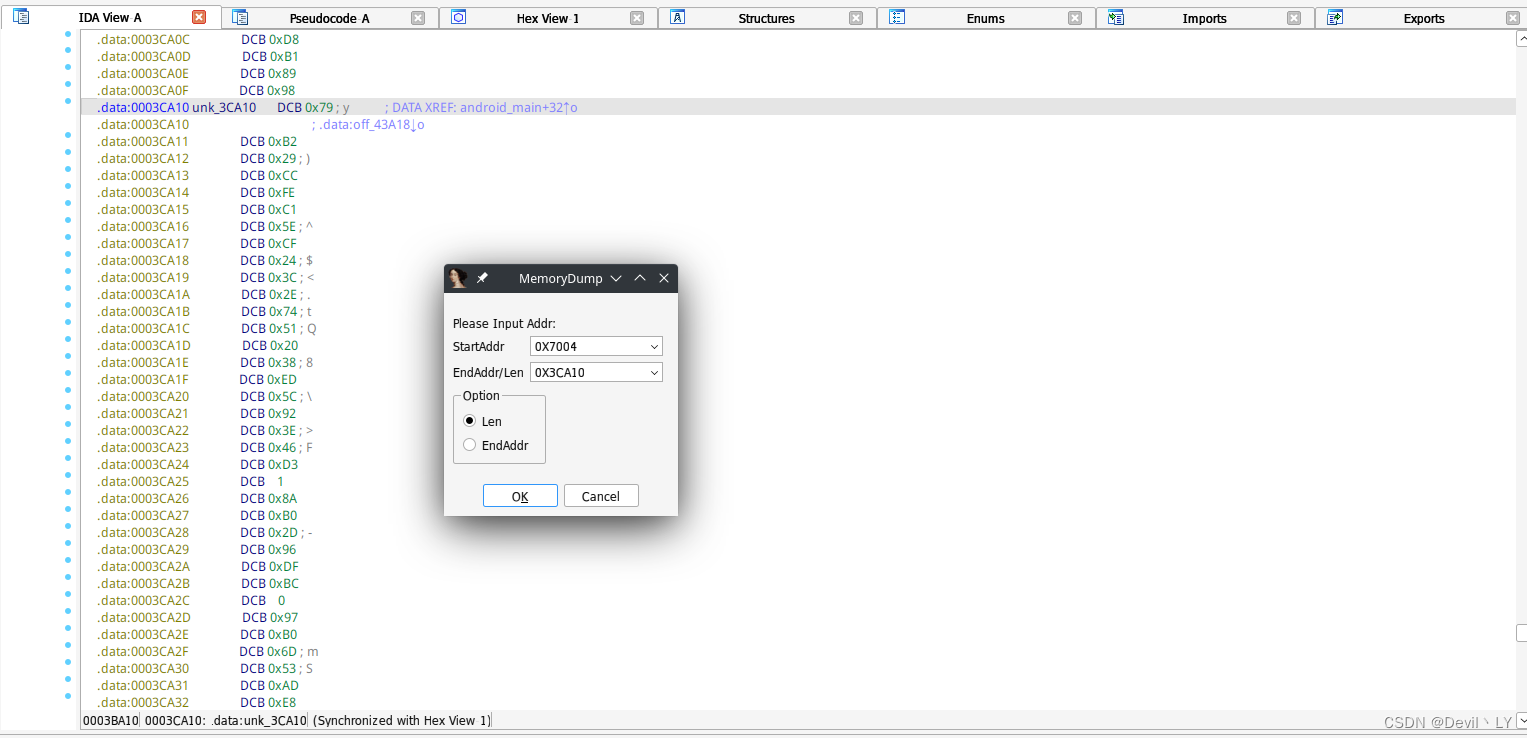Image resolution: width=1527 pixels, height=738 pixels.
Task: Switch to the Hex View 1 tab
Action: coord(548,18)
